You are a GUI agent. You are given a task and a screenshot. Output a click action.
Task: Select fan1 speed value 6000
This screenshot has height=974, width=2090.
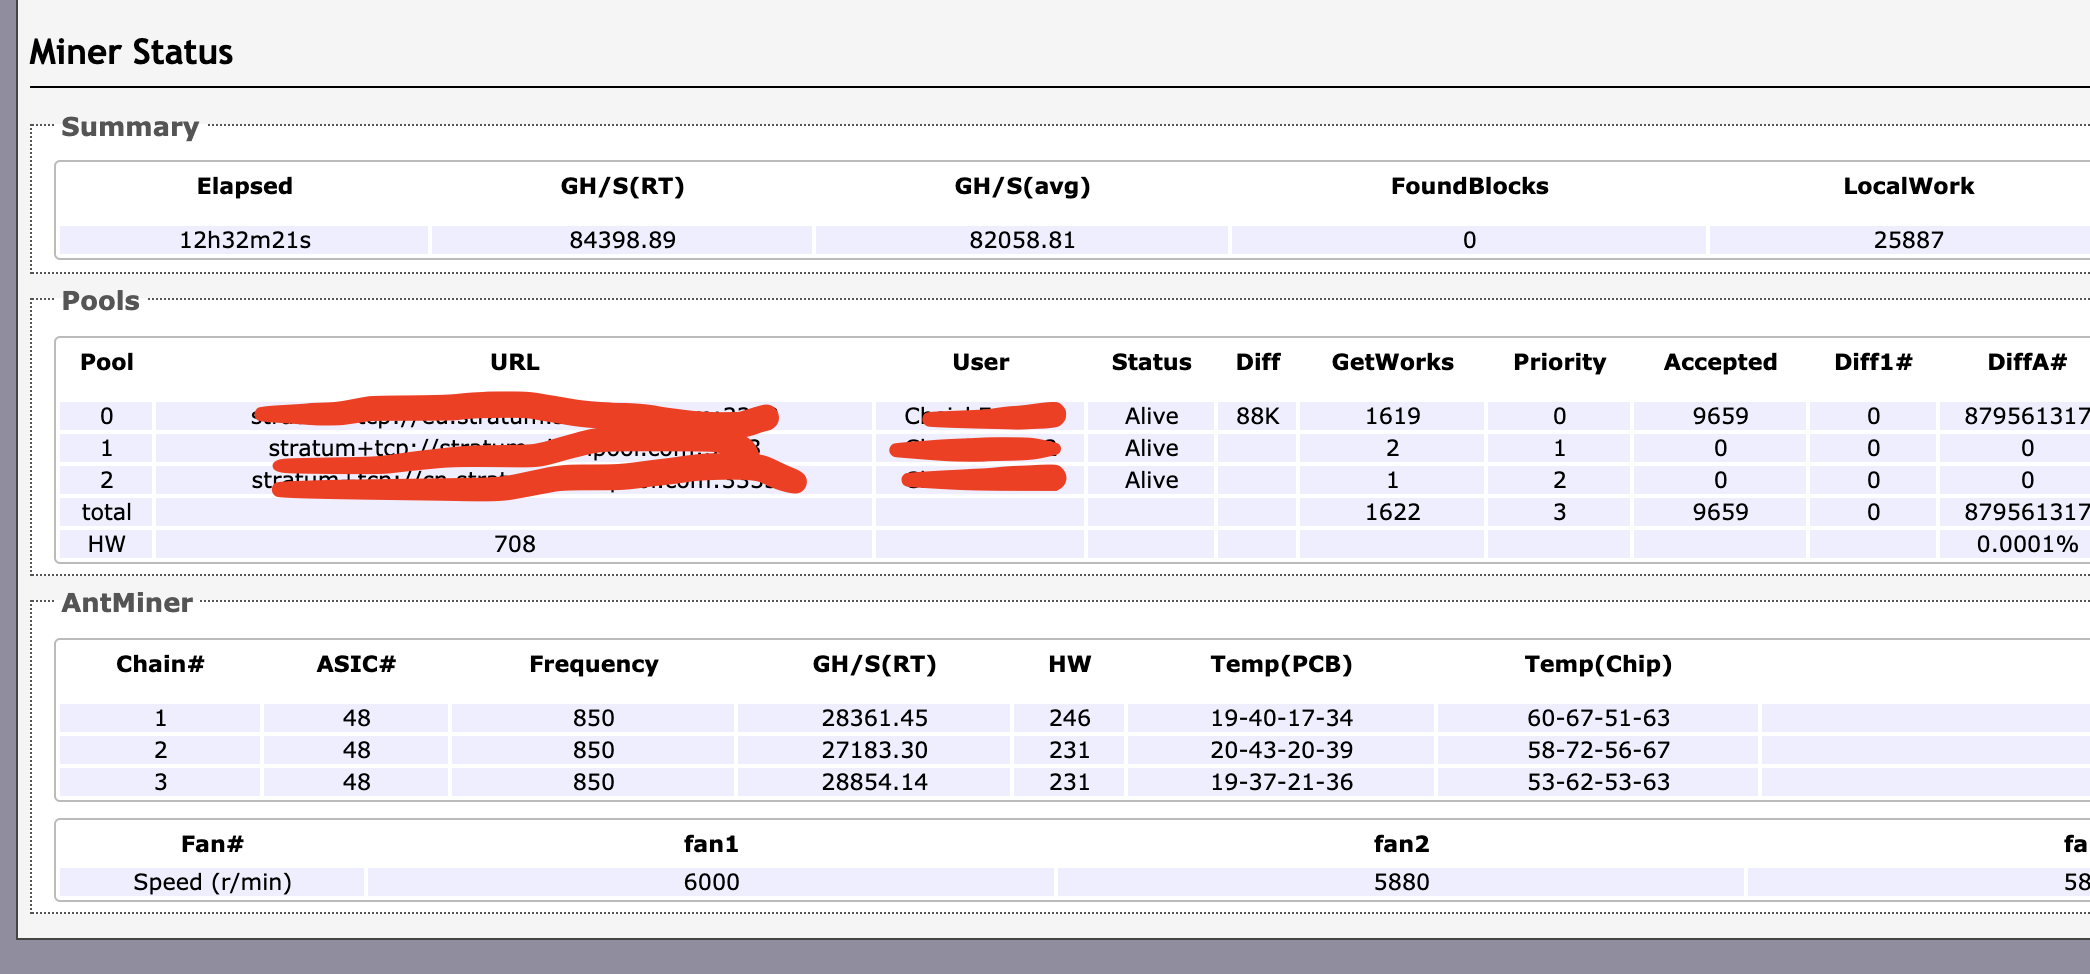point(711,882)
